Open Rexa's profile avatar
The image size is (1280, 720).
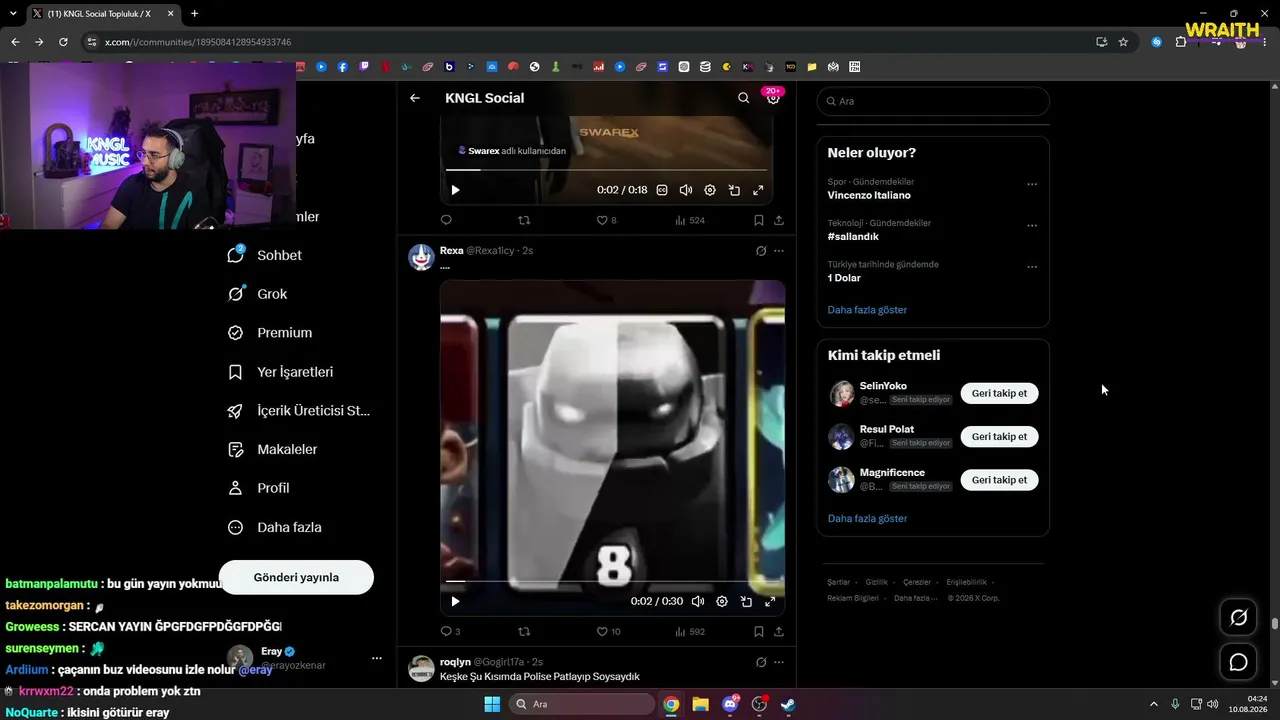(x=421, y=257)
